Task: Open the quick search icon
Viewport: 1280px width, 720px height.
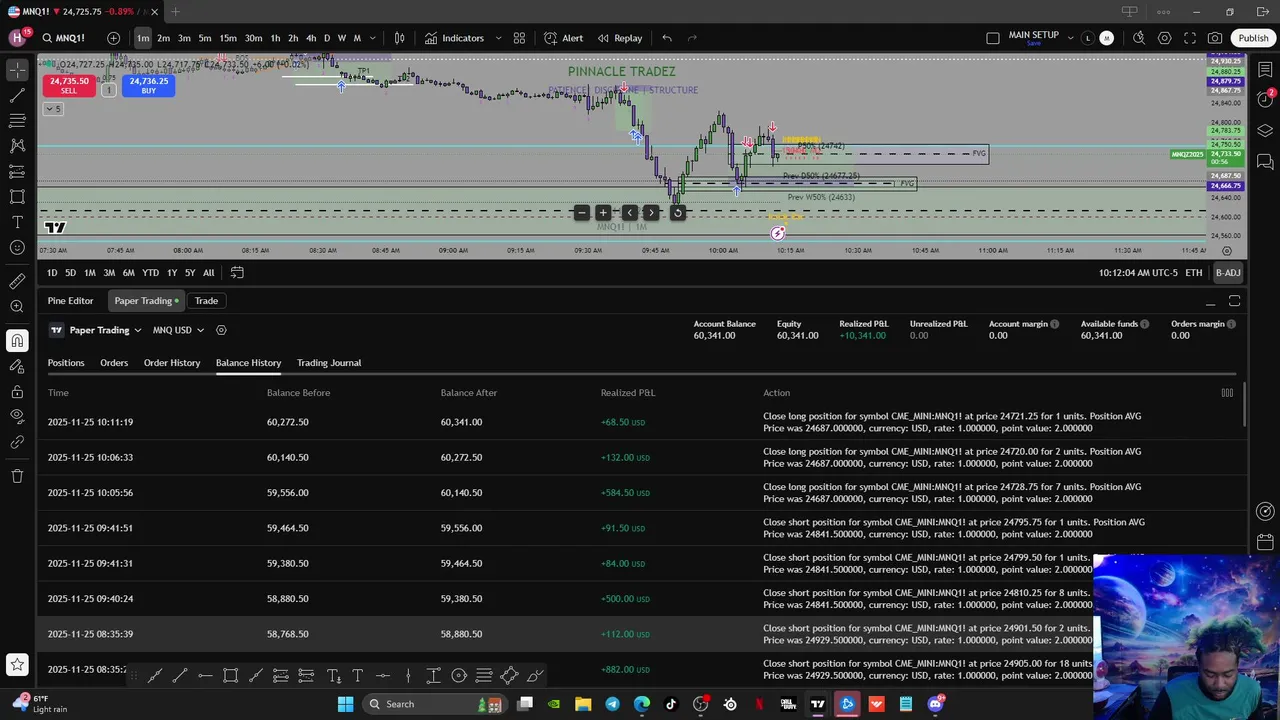Action: [1139, 38]
